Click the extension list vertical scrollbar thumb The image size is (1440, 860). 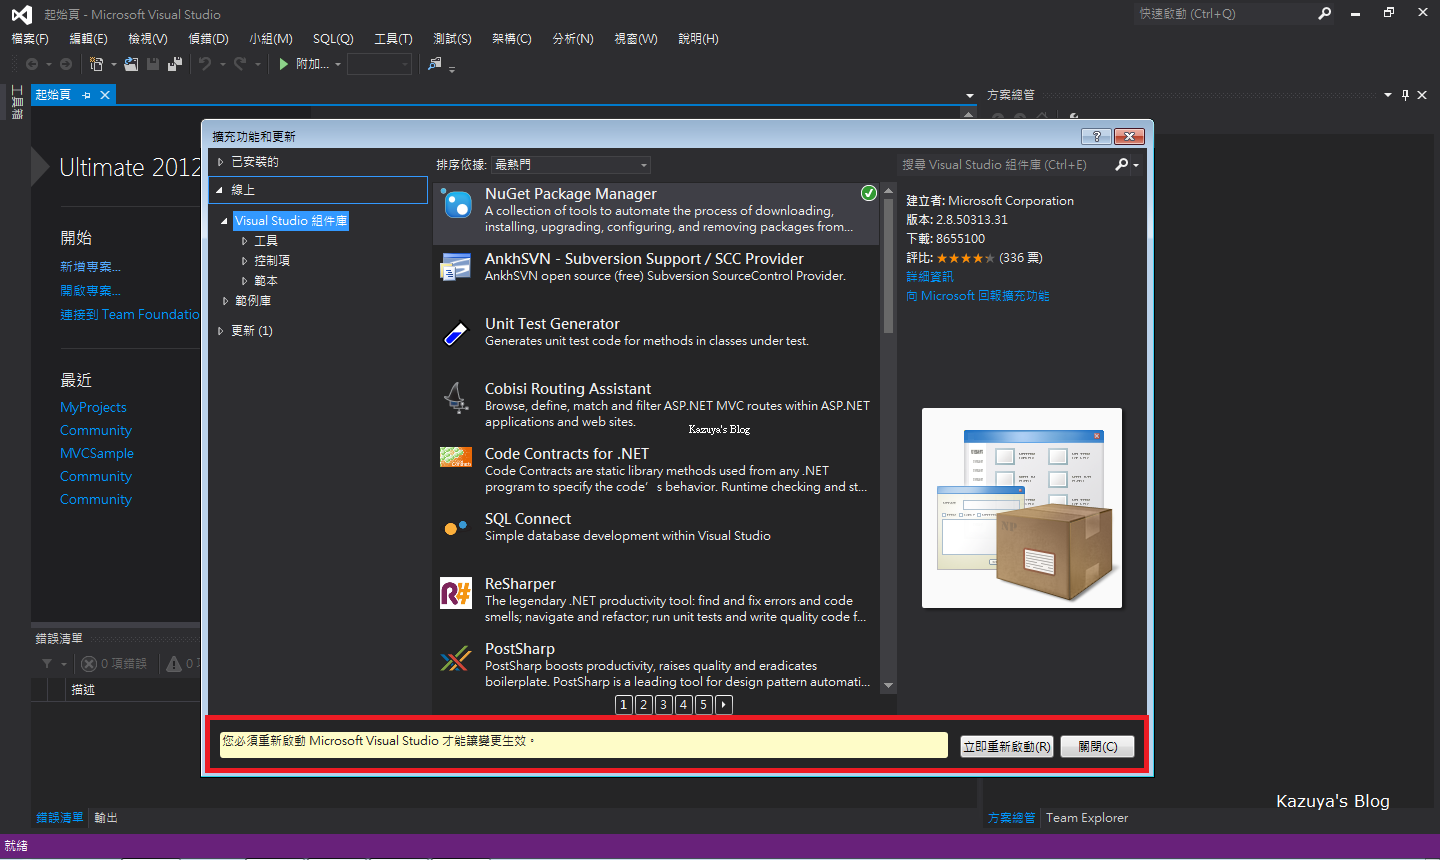888,264
